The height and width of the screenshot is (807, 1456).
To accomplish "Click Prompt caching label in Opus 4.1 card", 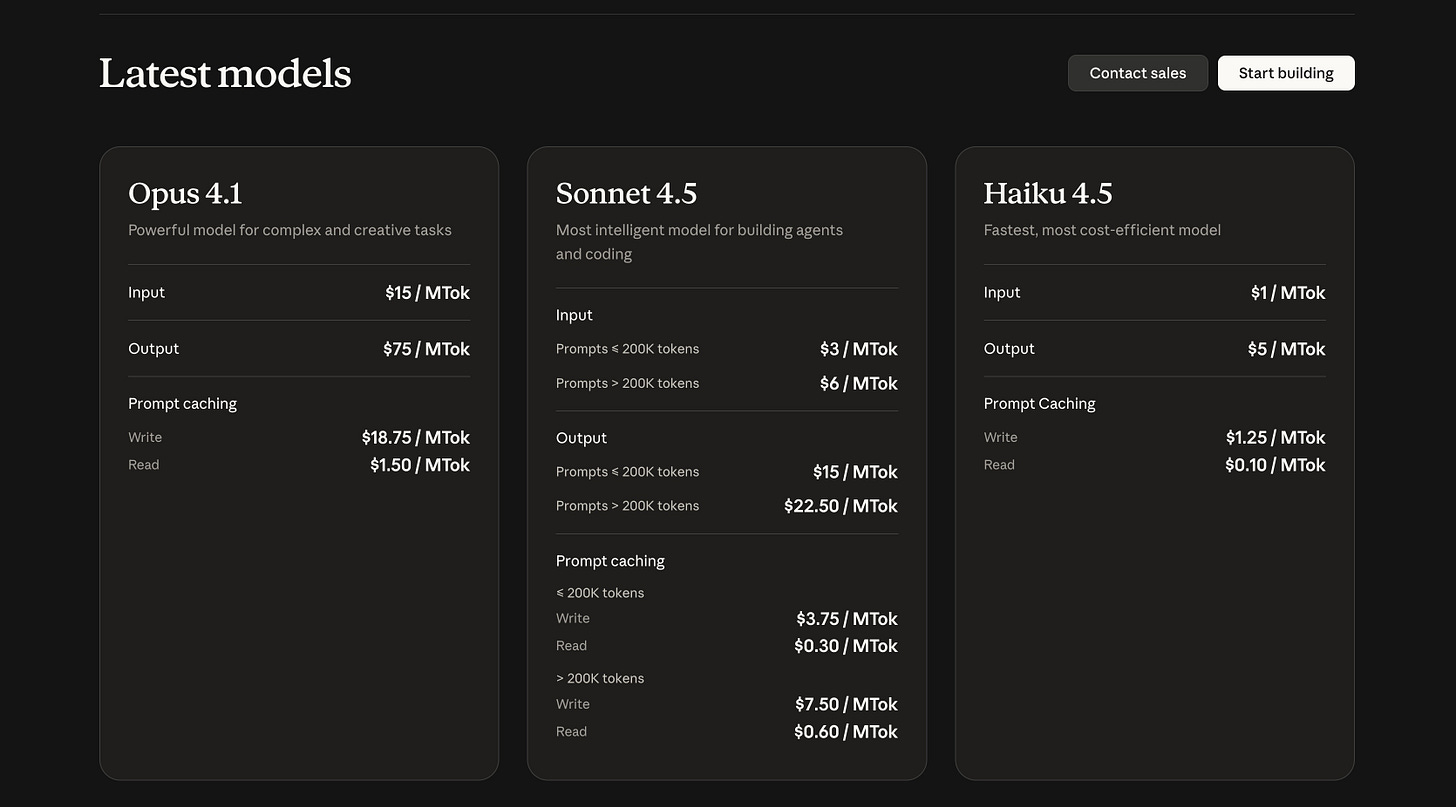I will click(182, 404).
